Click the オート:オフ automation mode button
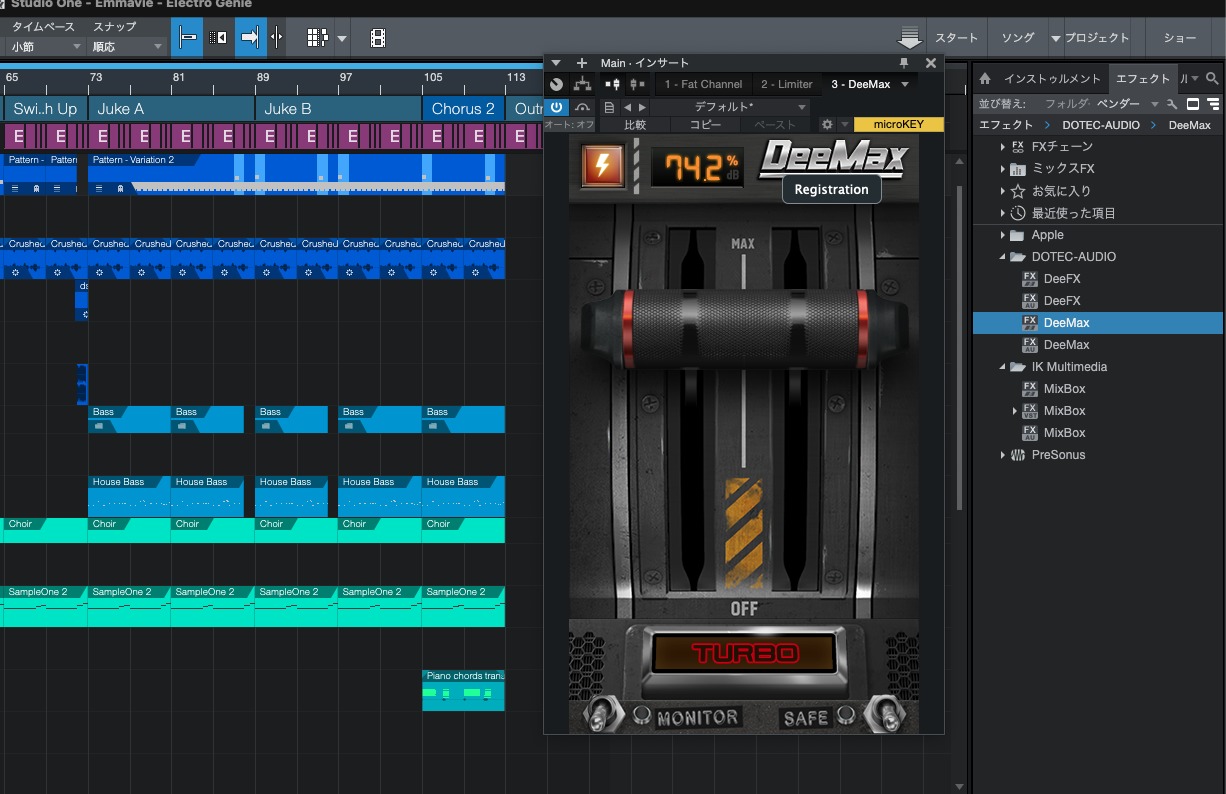 569,125
